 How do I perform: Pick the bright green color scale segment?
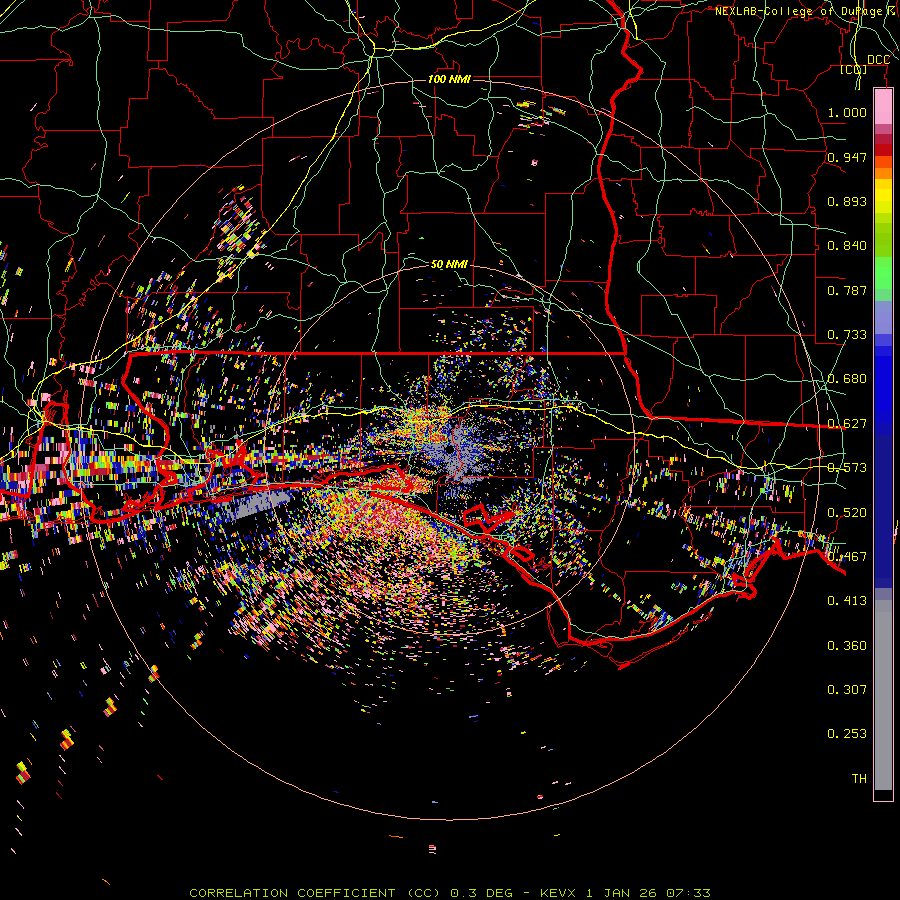click(x=883, y=273)
